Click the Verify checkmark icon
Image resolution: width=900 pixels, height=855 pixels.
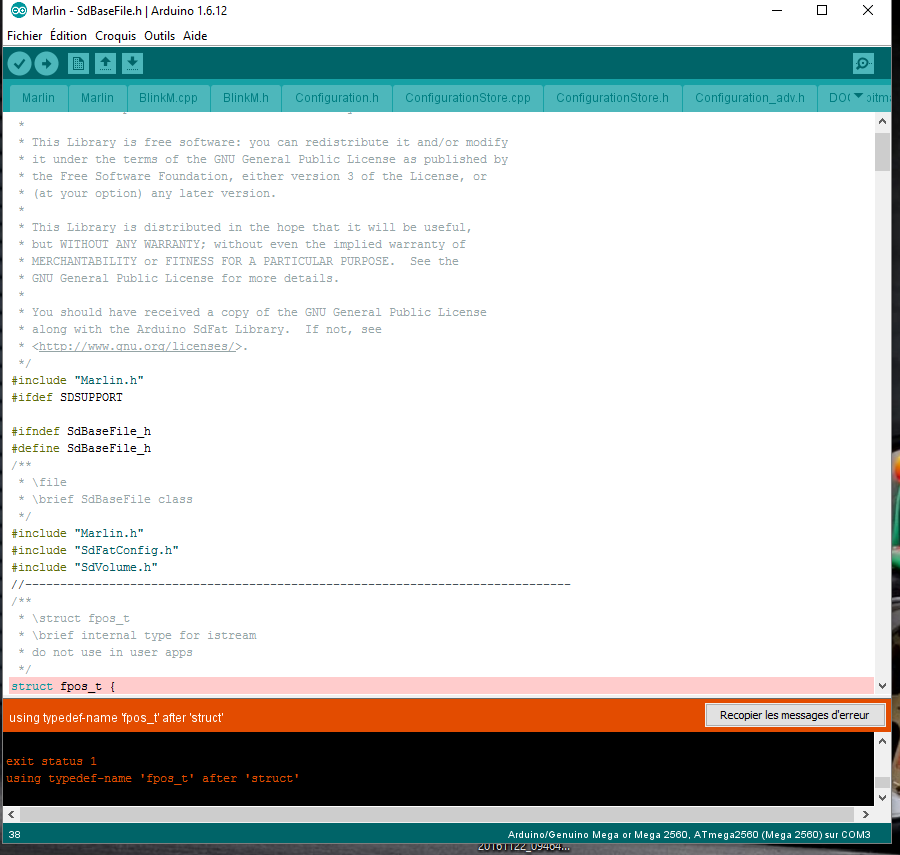click(x=20, y=63)
